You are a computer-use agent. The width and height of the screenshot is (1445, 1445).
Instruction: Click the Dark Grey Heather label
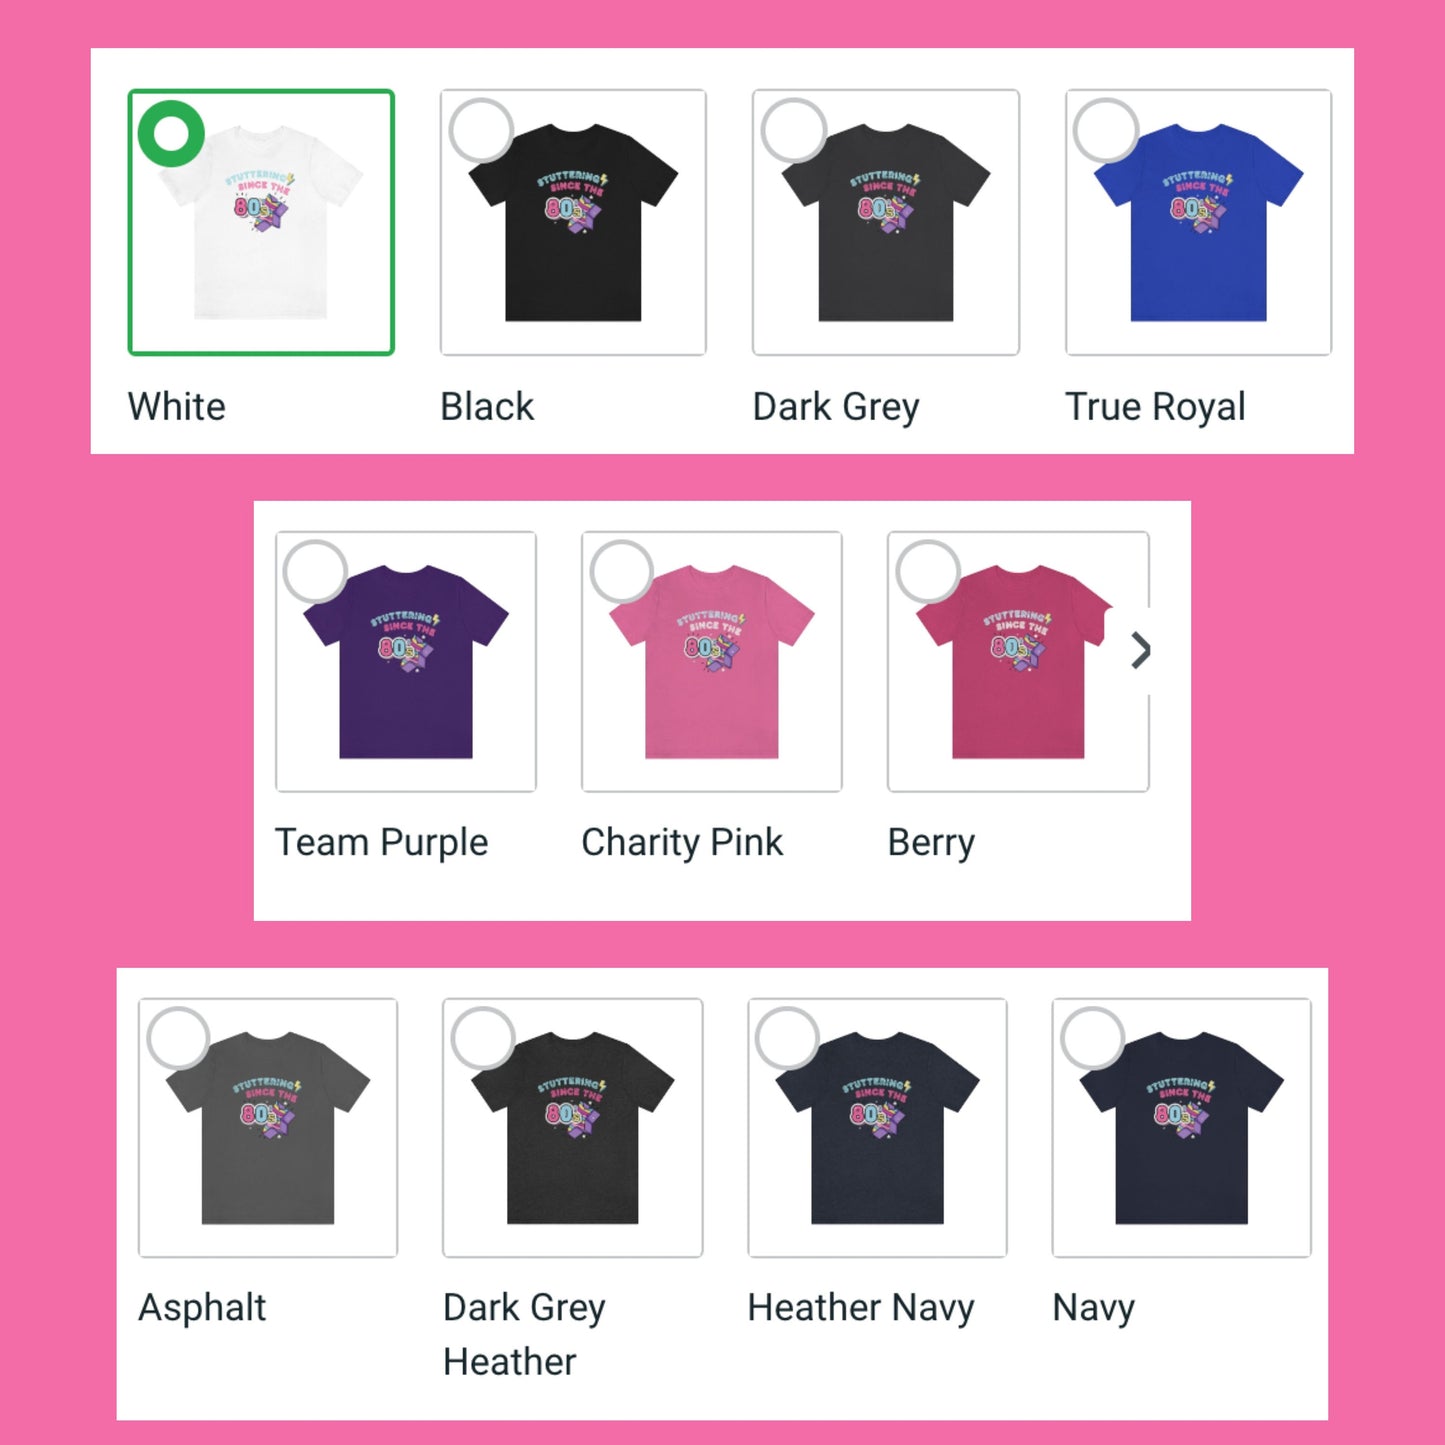(524, 1334)
